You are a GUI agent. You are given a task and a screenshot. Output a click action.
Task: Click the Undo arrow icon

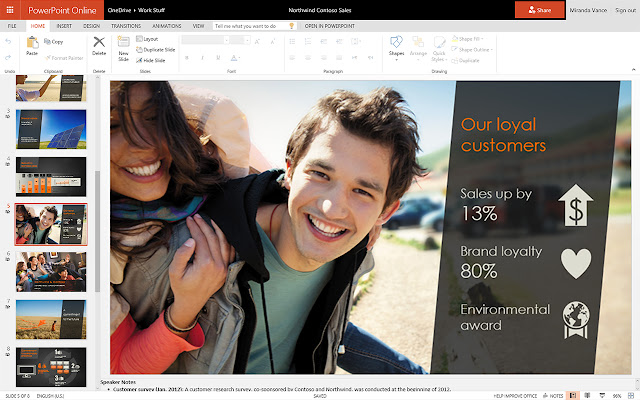[9, 42]
